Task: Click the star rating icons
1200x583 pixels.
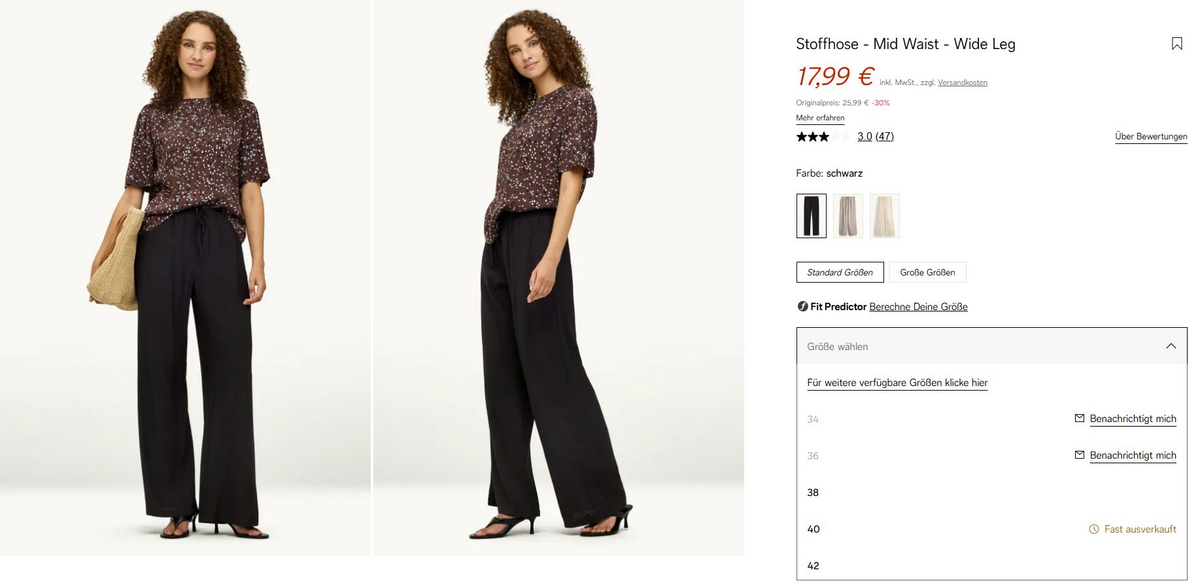Action: pyautogui.click(x=822, y=136)
